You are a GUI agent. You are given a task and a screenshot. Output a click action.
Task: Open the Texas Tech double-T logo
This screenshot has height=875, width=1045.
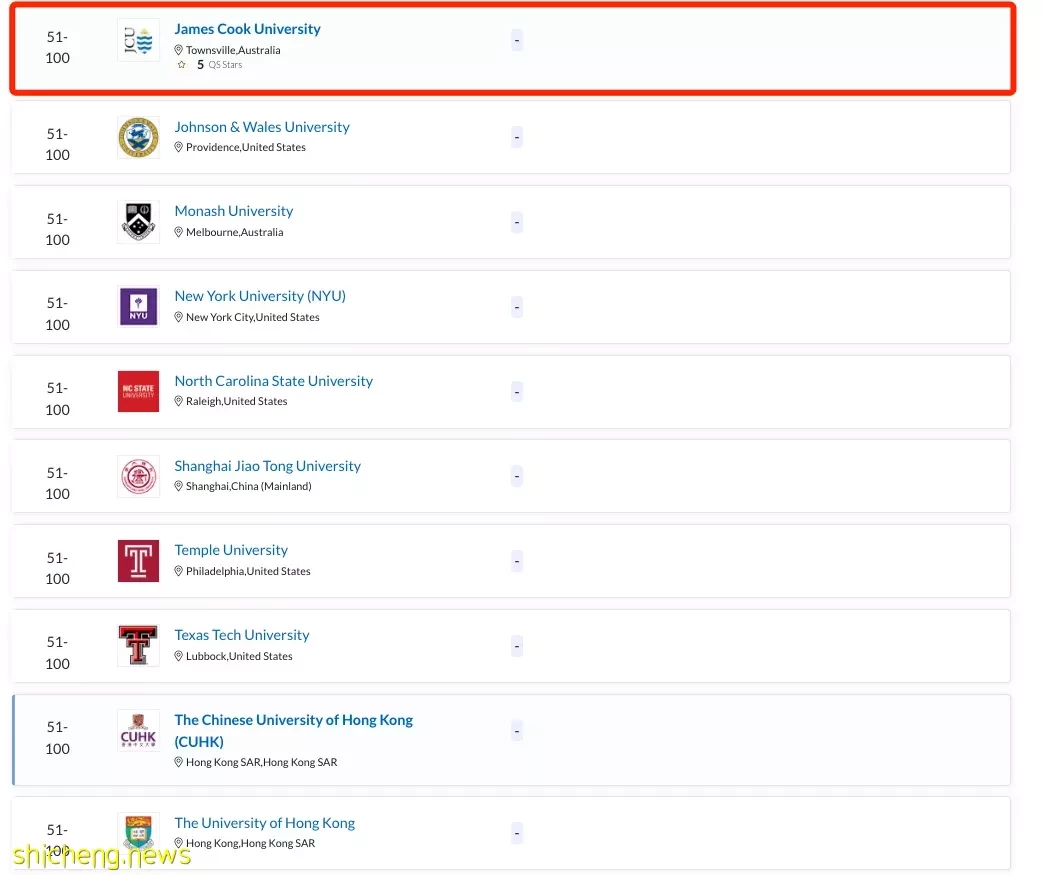[x=138, y=645]
